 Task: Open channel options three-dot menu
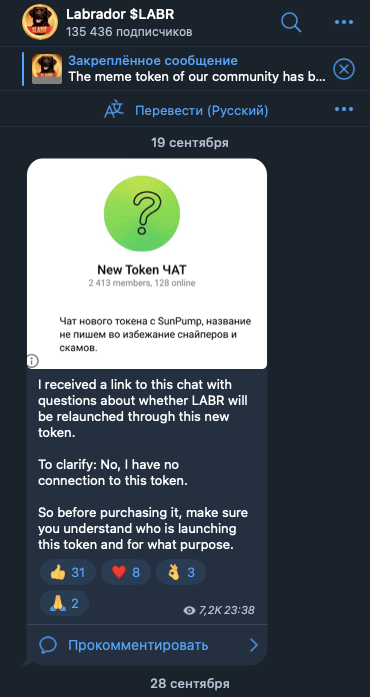(343, 22)
